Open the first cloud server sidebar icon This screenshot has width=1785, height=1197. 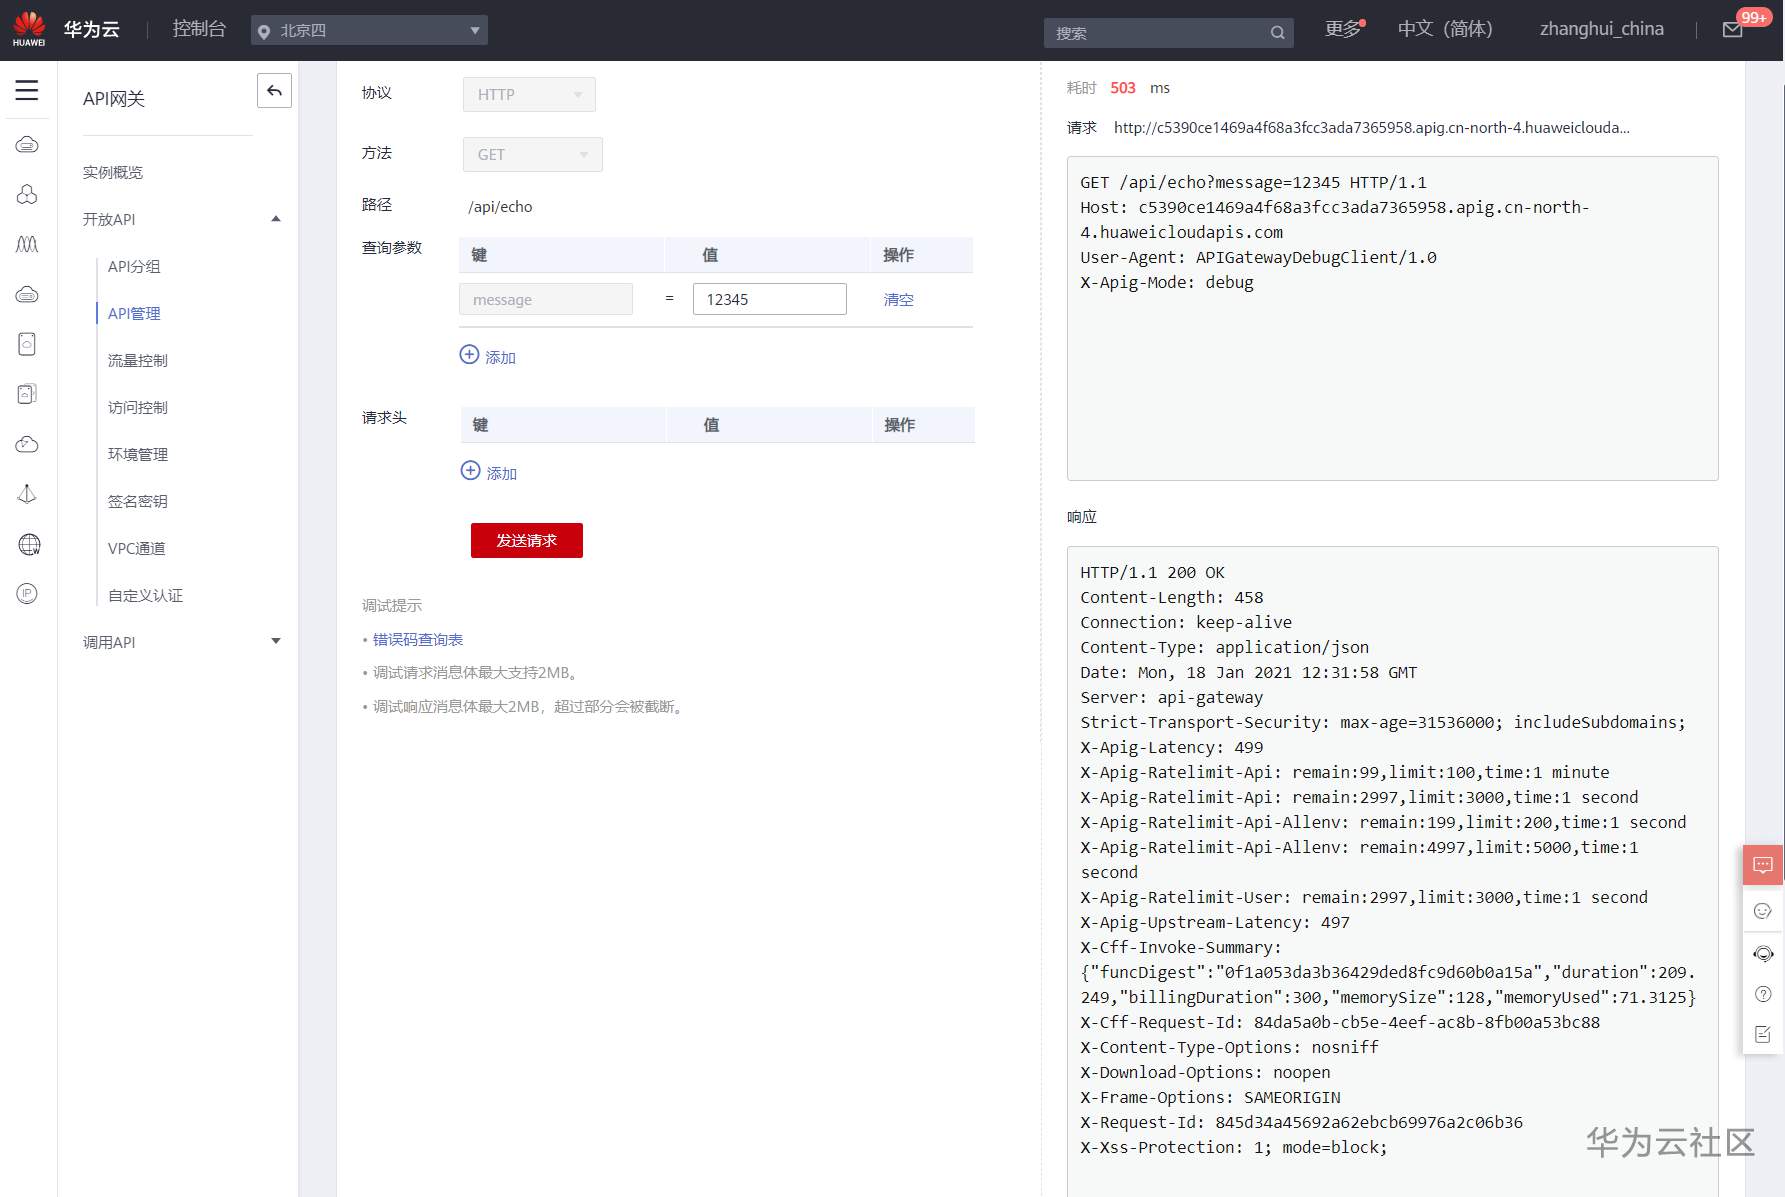click(x=27, y=145)
